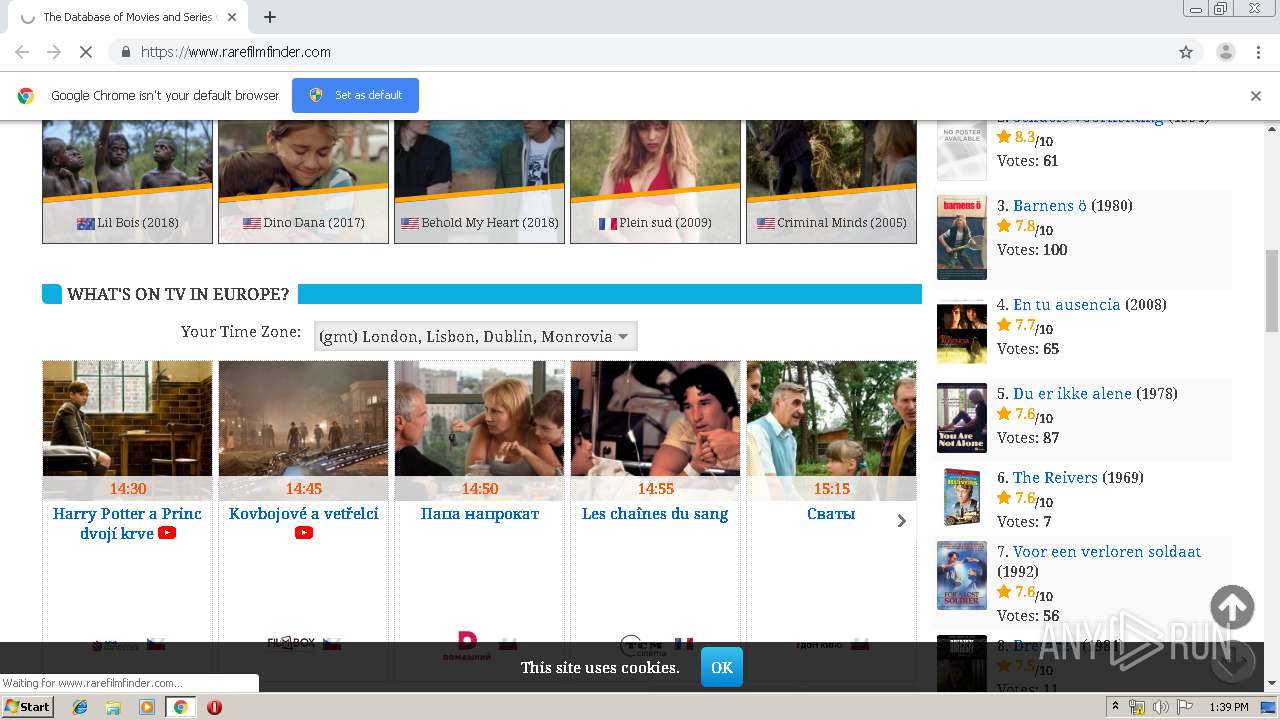
Task: Open Harry Potter a Princ dvojí krve
Action: 127,523
